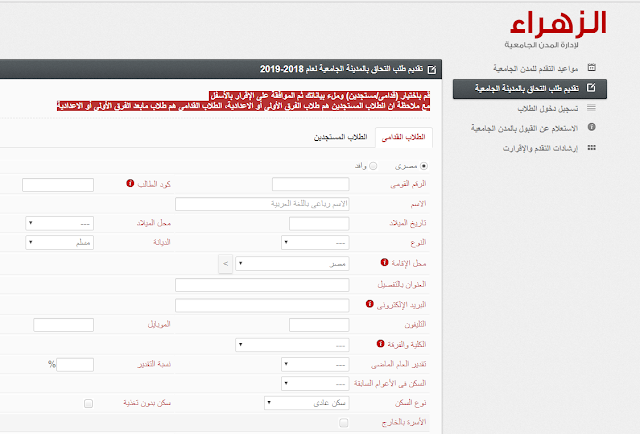Click the كود الطالب input field
This screenshot has height=434, width=640.
coord(58,185)
